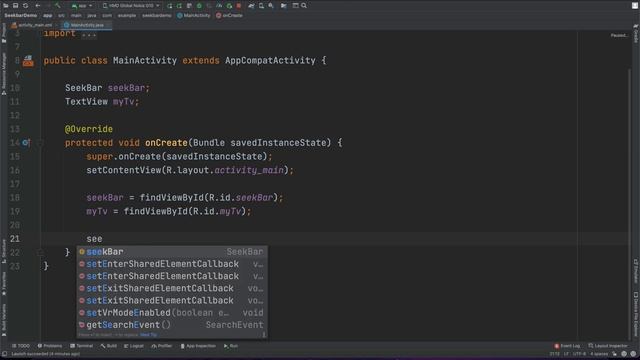Viewport: 640px width, 360px height.
Task: Click the class gutter icon on line 8
Action: pos(28,61)
